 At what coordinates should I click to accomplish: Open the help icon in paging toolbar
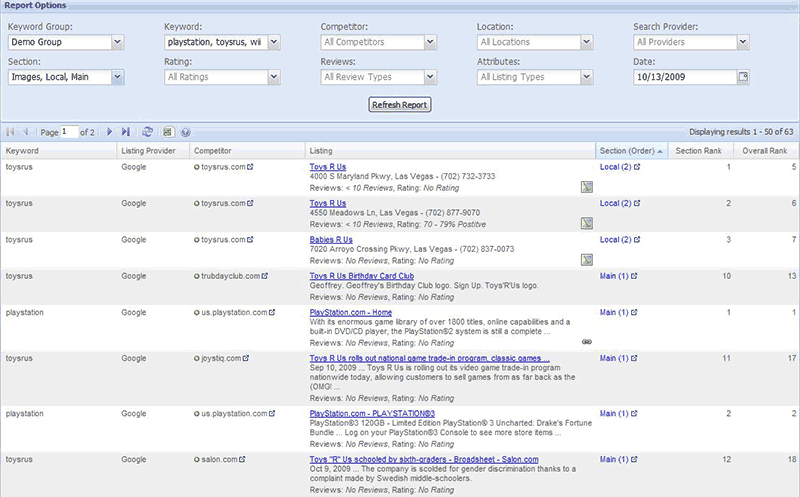(x=186, y=132)
